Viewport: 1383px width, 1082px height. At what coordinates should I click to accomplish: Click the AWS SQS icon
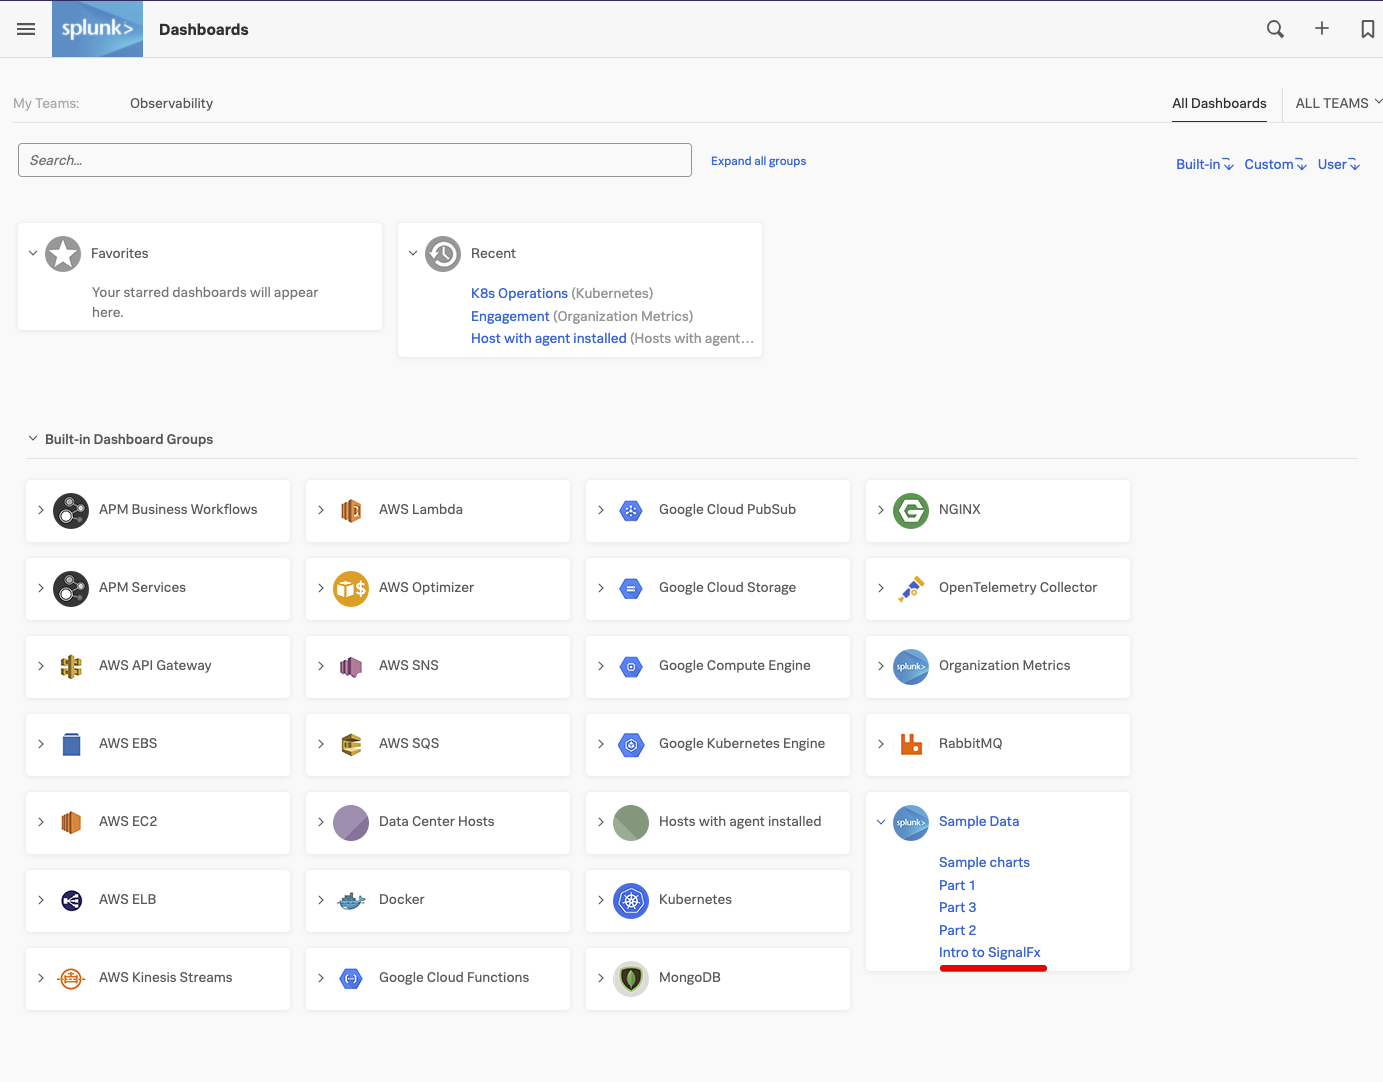click(351, 745)
